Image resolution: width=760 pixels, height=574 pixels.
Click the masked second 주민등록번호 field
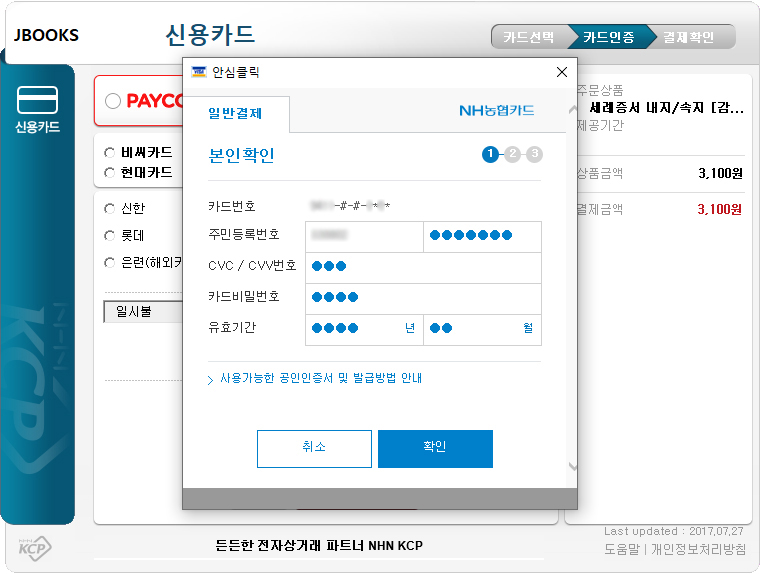482,237
